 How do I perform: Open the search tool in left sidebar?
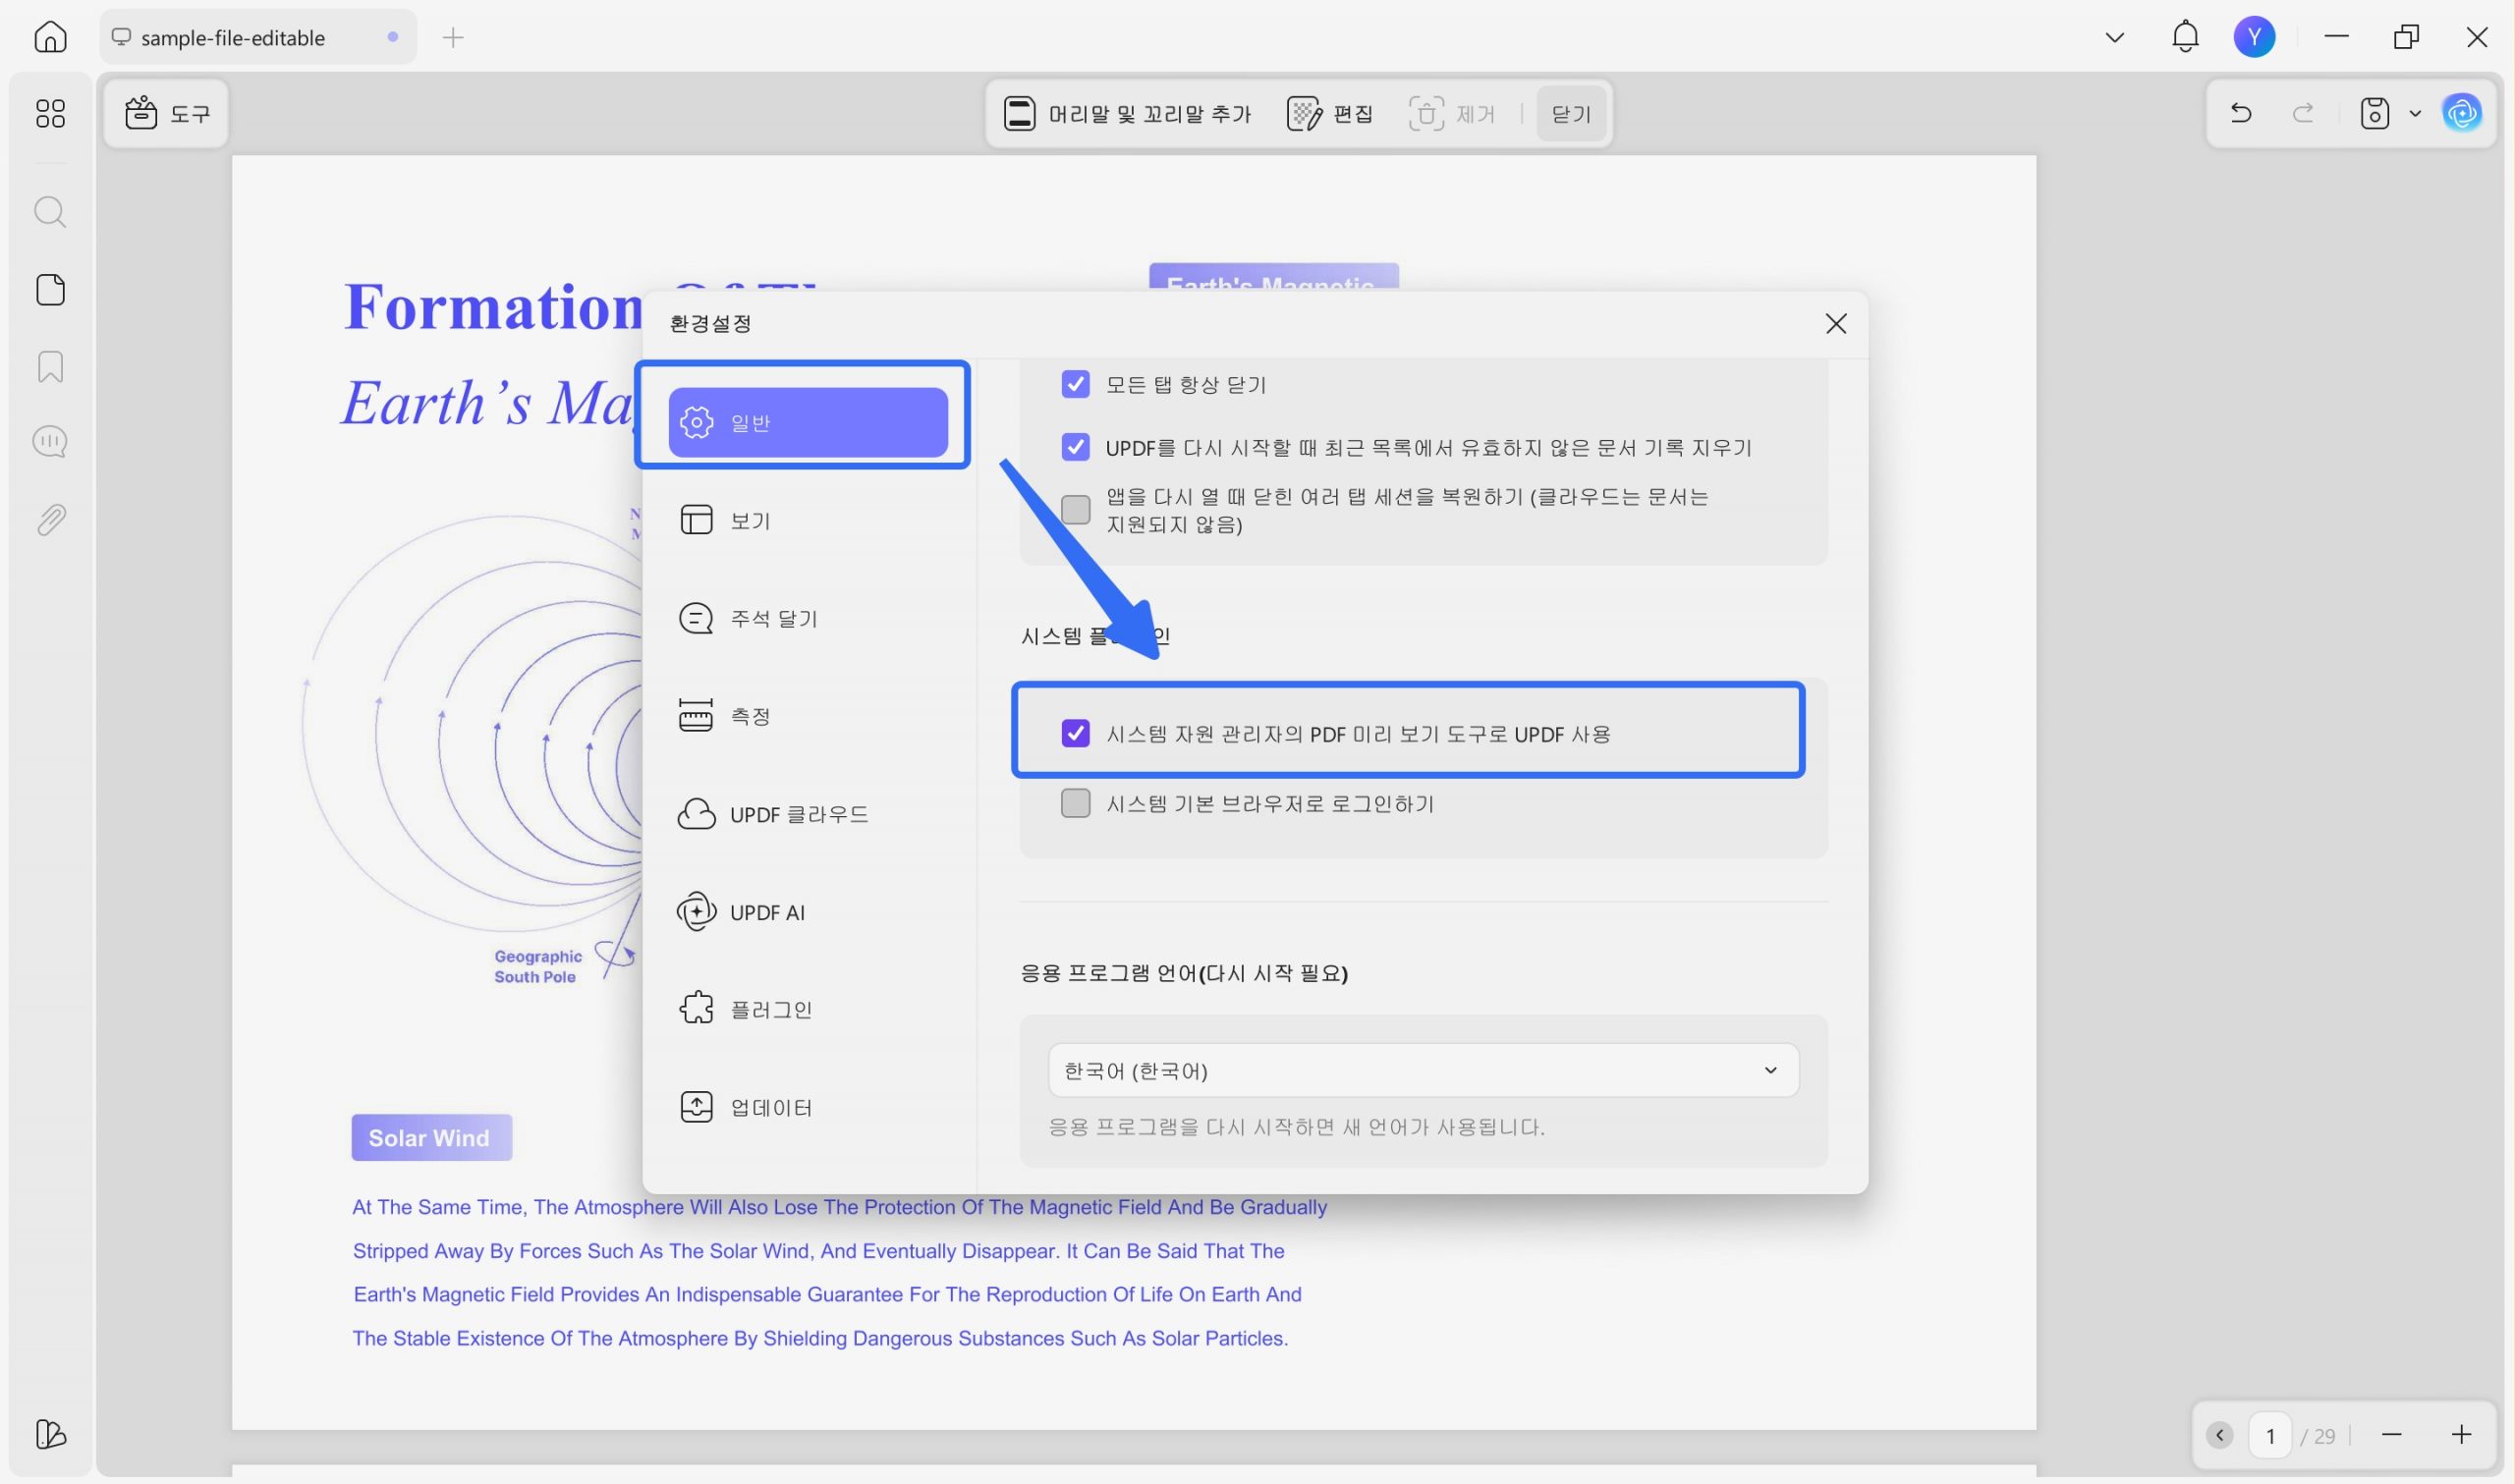coord(50,212)
